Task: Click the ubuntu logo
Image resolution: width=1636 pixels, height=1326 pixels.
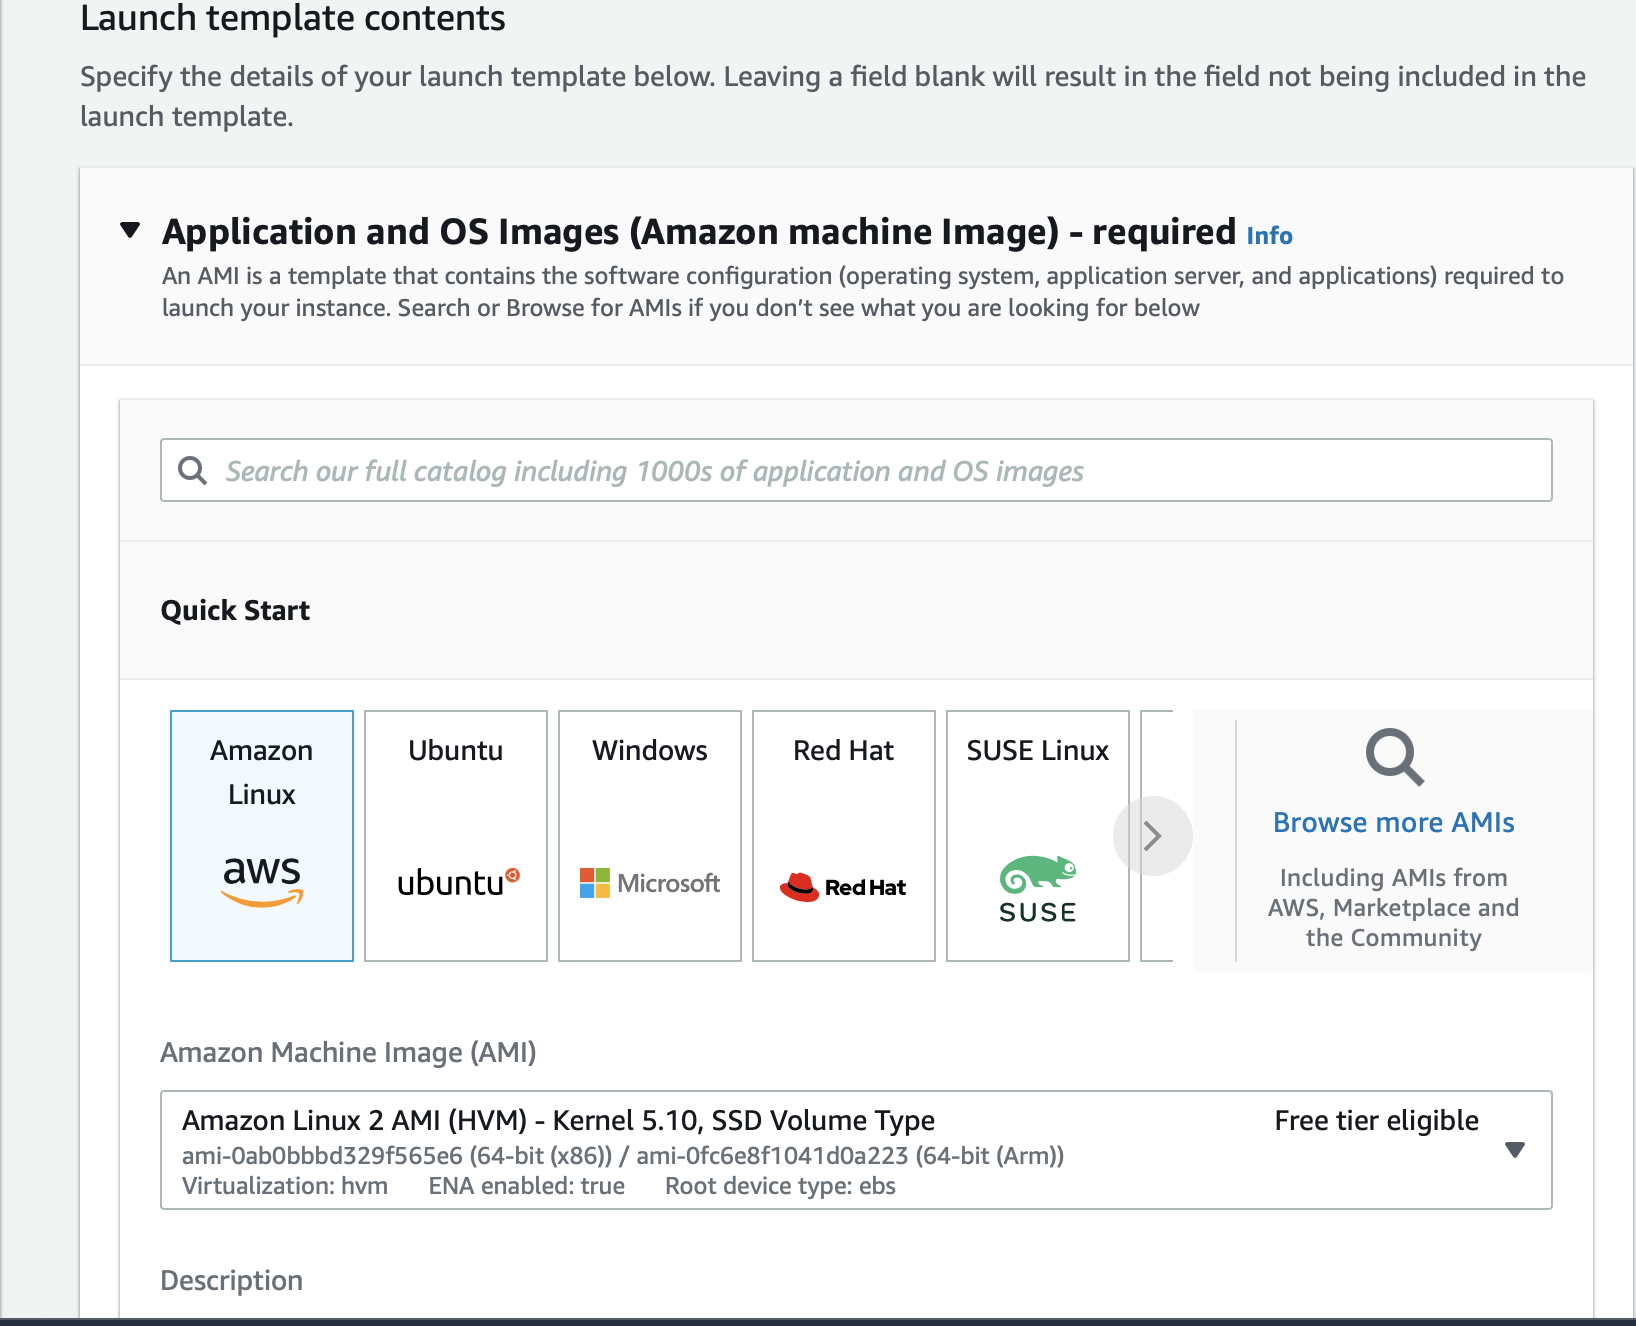Action: (458, 883)
